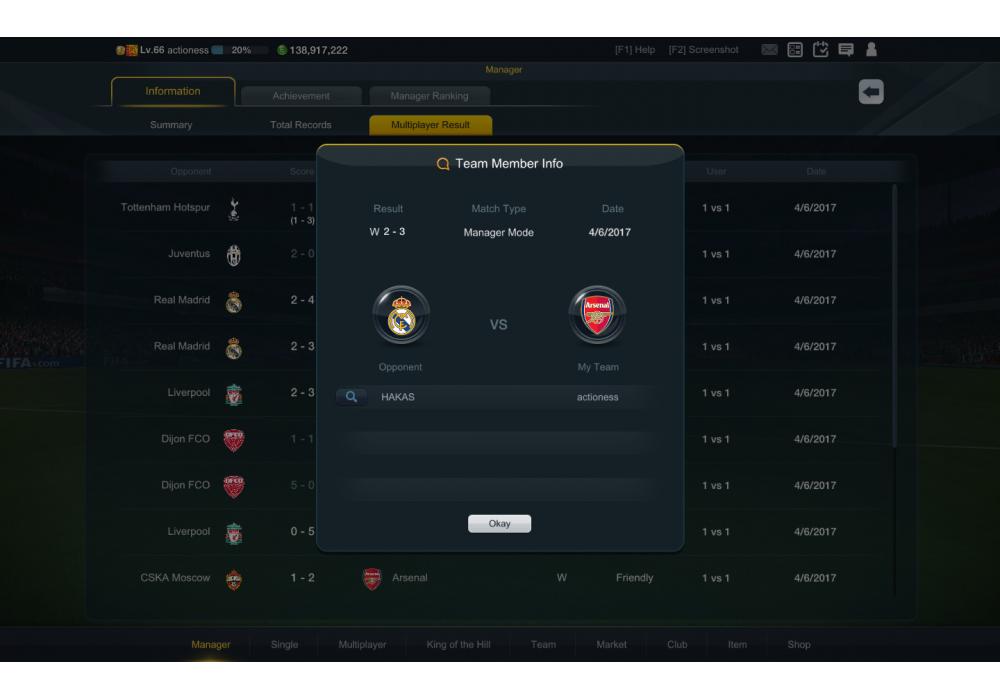Viewport: 1000px width, 700px height.
Task: Open the tactics board icon
Action: (795, 50)
